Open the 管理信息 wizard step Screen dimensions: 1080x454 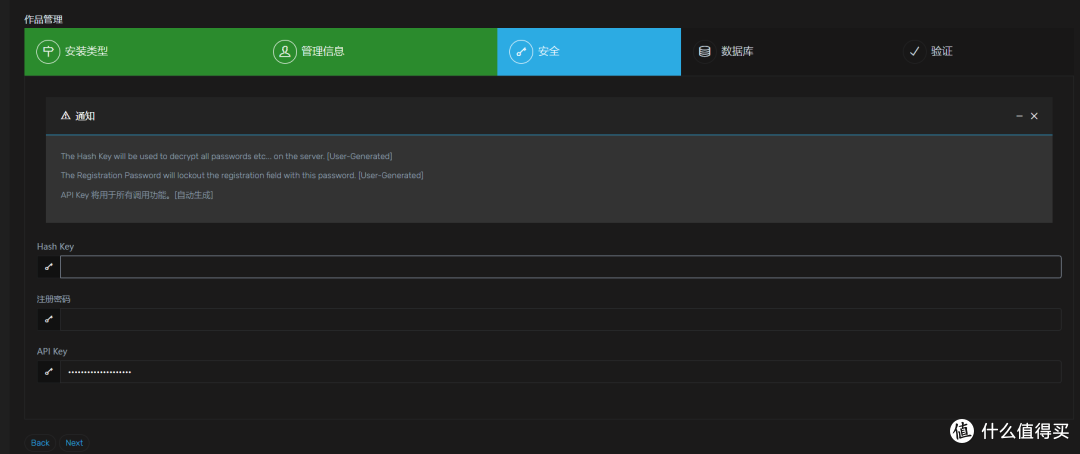pos(379,52)
